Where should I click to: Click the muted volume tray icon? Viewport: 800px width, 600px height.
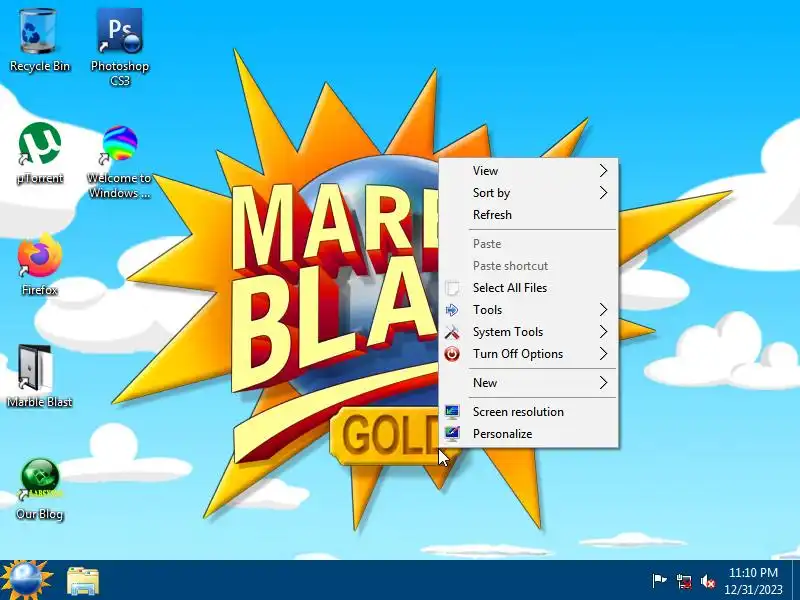(708, 581)
